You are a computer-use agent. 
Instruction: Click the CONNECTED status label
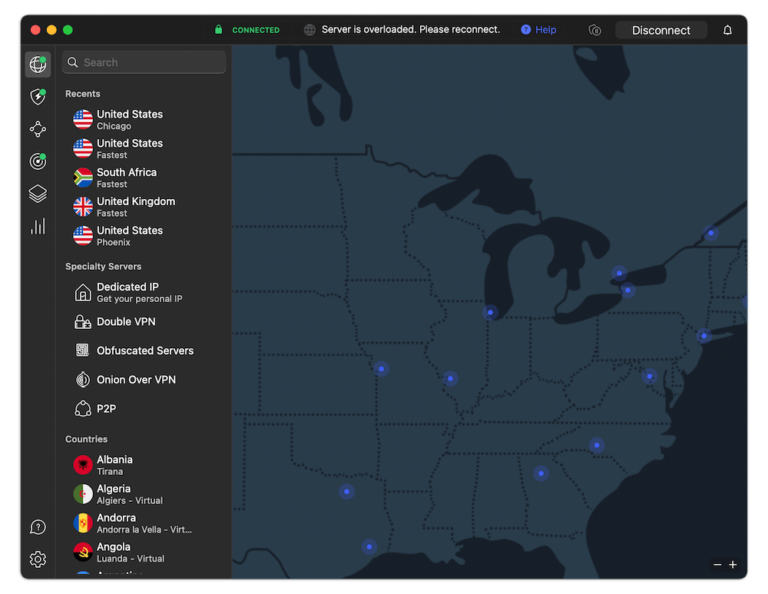[256, 30]
